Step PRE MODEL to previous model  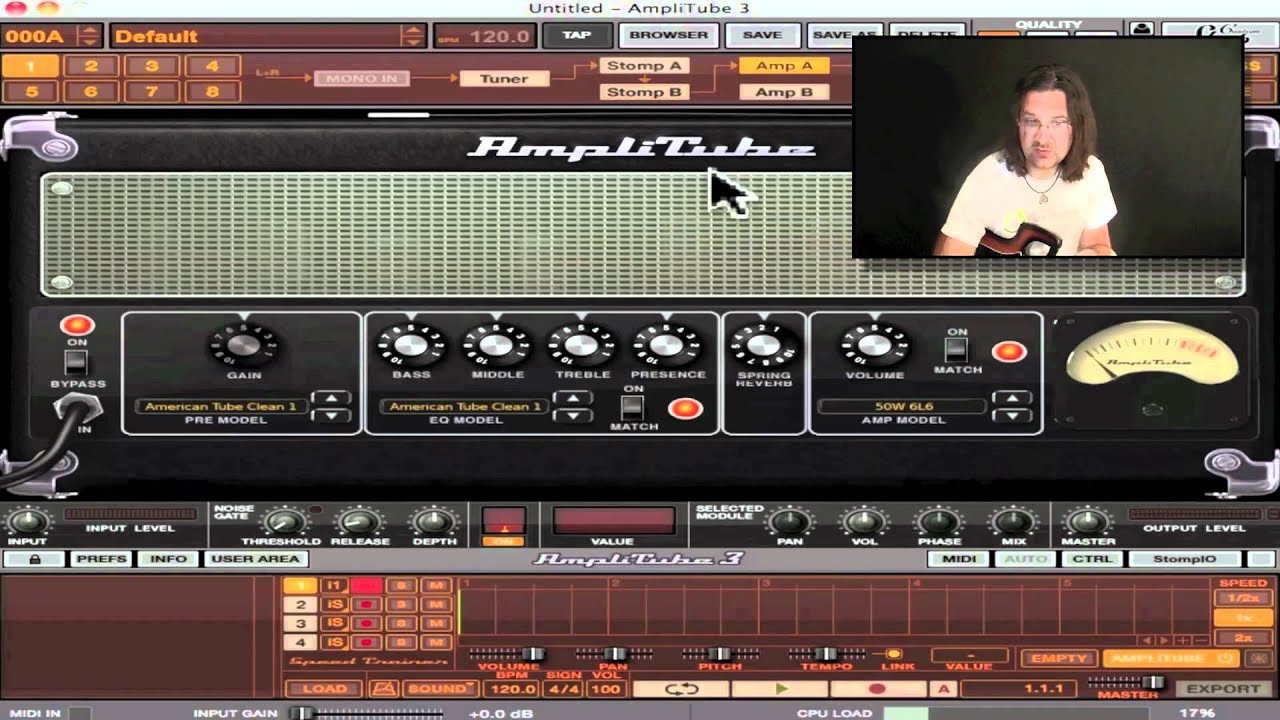pyautogui.click(x=331, y=415)
